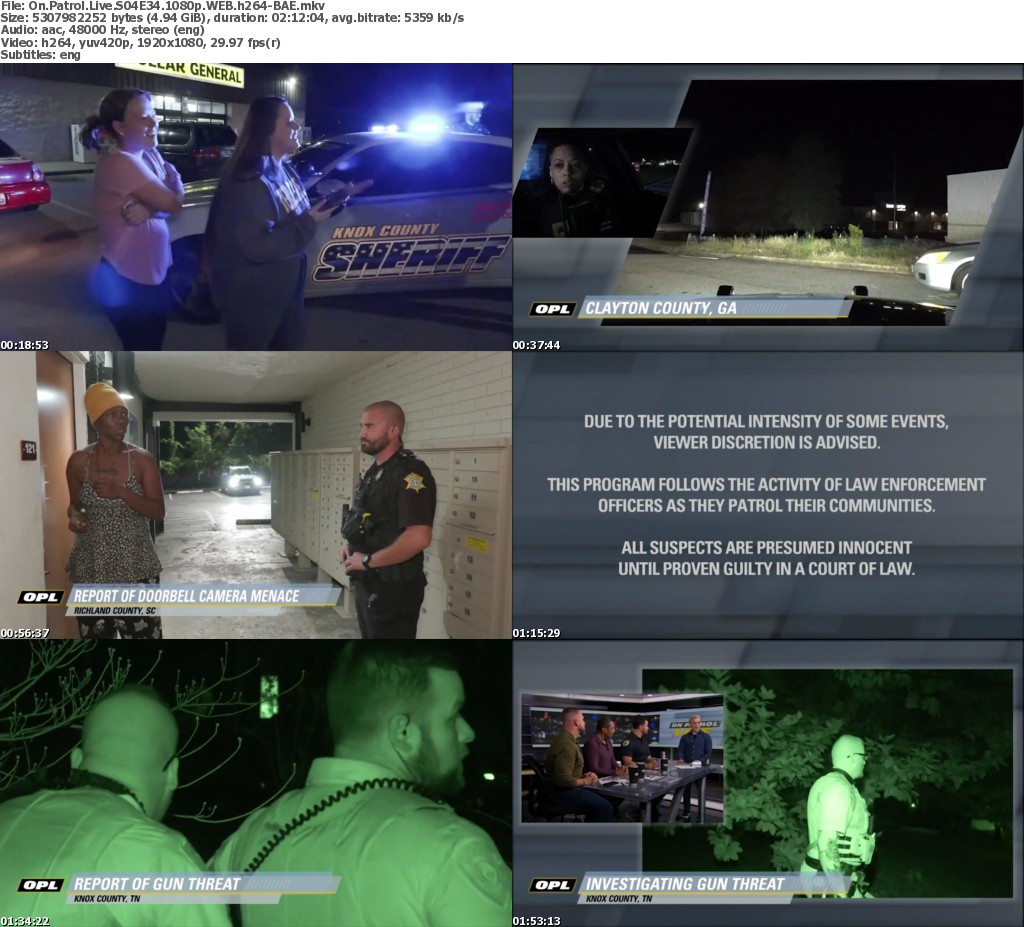Click OPL logo beside Investigating Gun Threat
The image size is (1024, 927).
pos(552,885)
